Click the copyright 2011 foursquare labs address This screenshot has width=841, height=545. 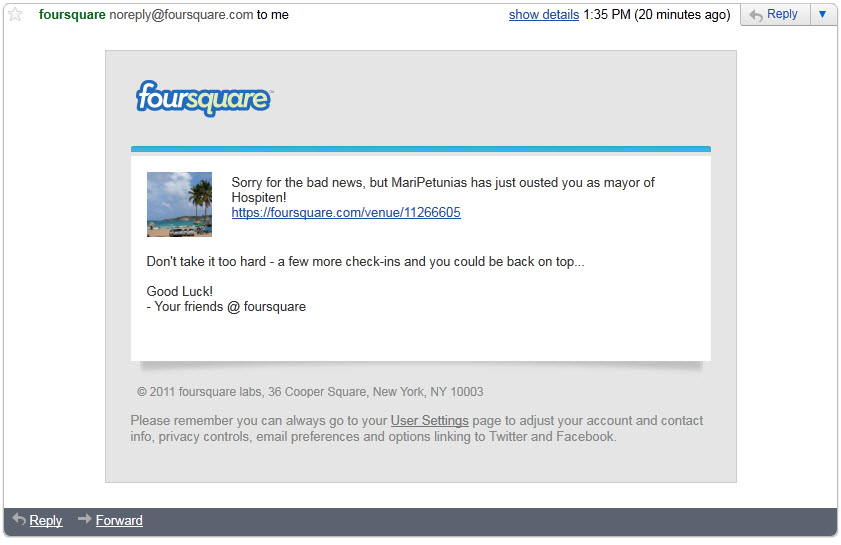pyautogui.click(x=310, y=392)
